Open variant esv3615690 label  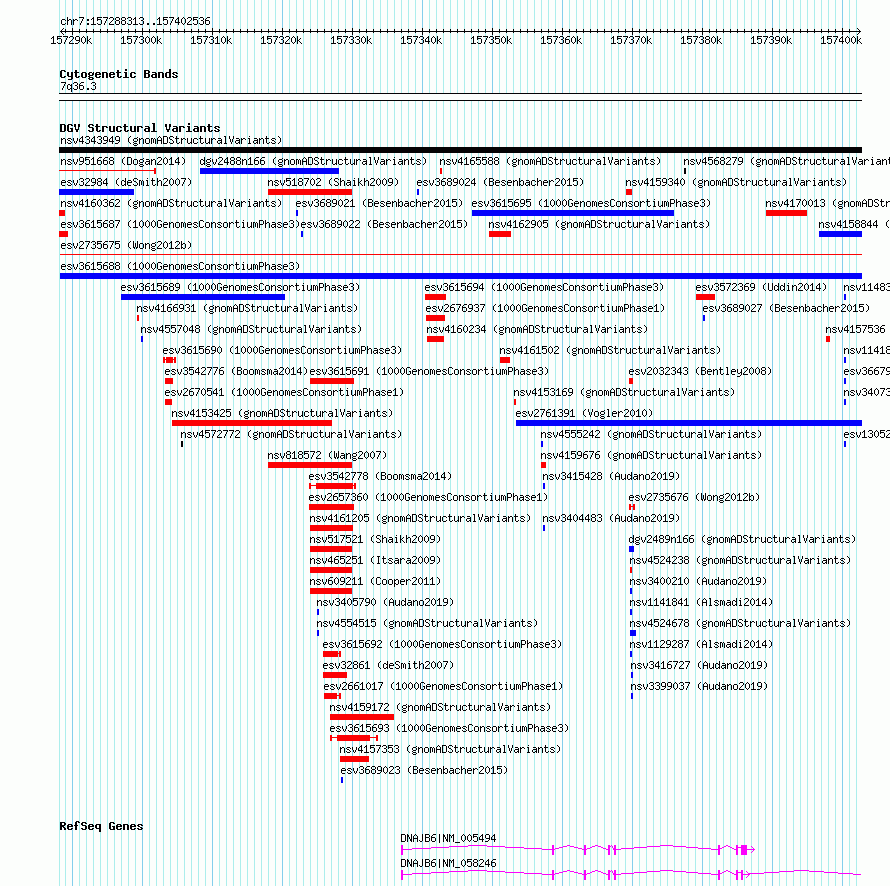click(282, 350)
